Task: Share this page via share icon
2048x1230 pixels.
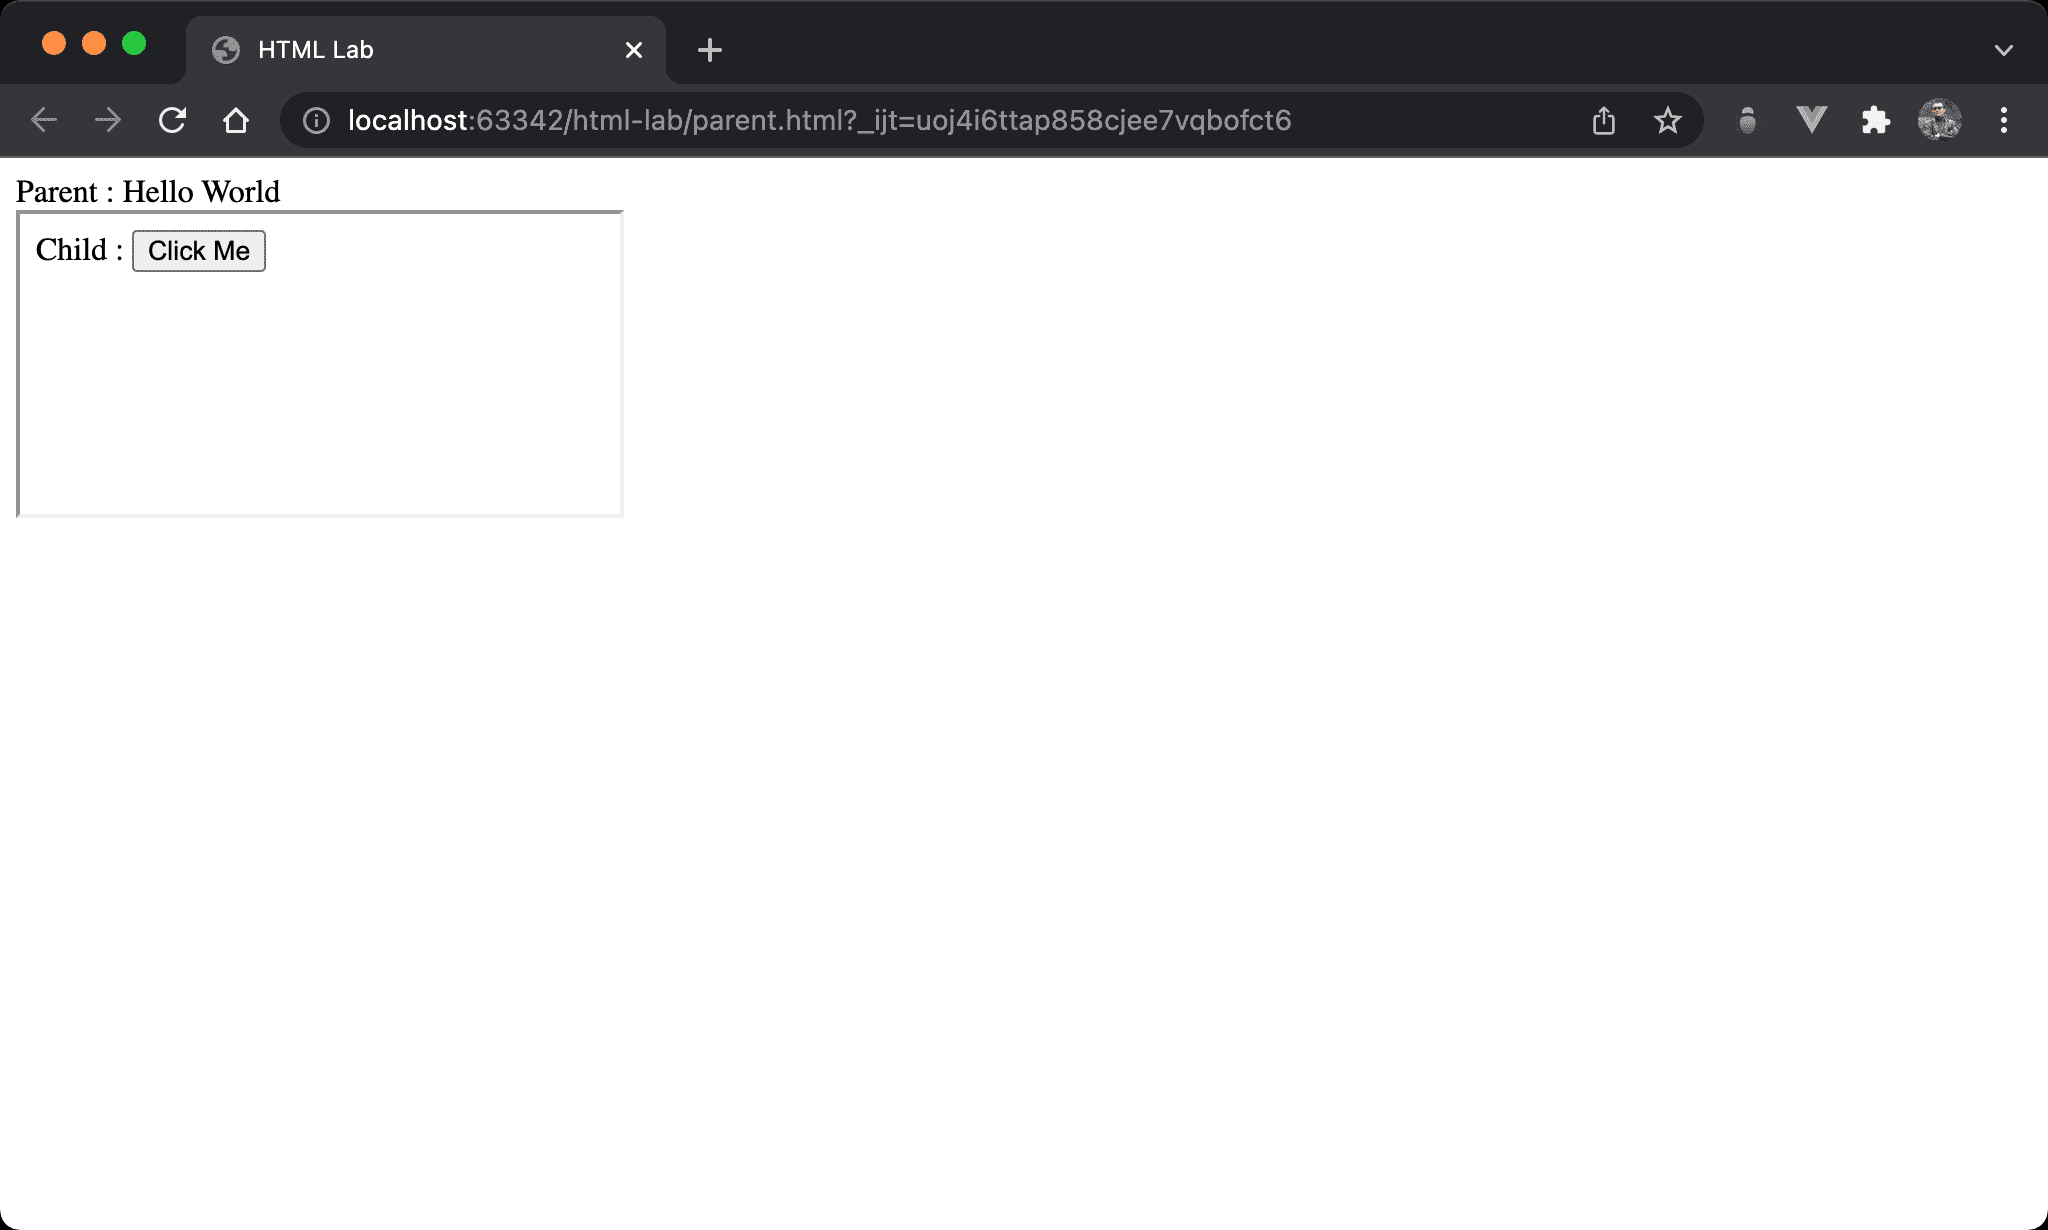Action: [1604, 121]
